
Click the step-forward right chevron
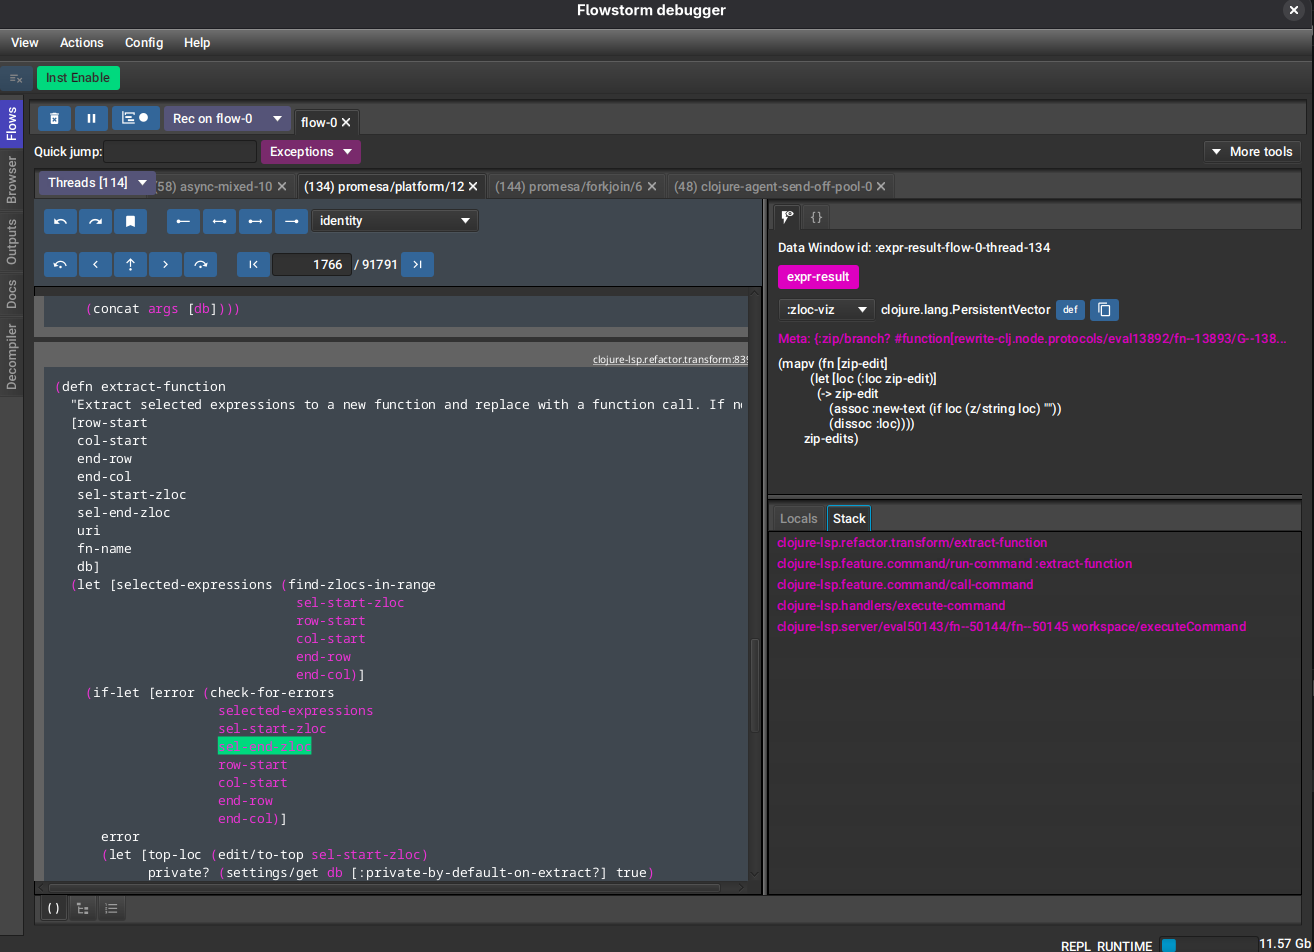click(x=165, y=264)
